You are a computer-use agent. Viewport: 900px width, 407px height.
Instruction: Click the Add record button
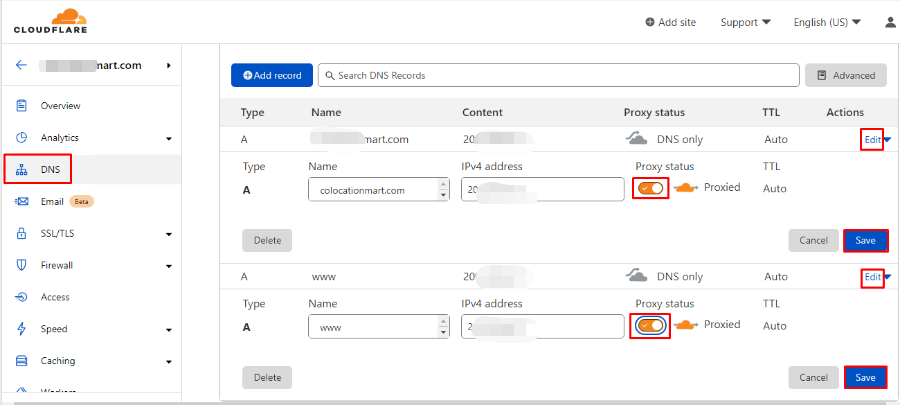272,75
